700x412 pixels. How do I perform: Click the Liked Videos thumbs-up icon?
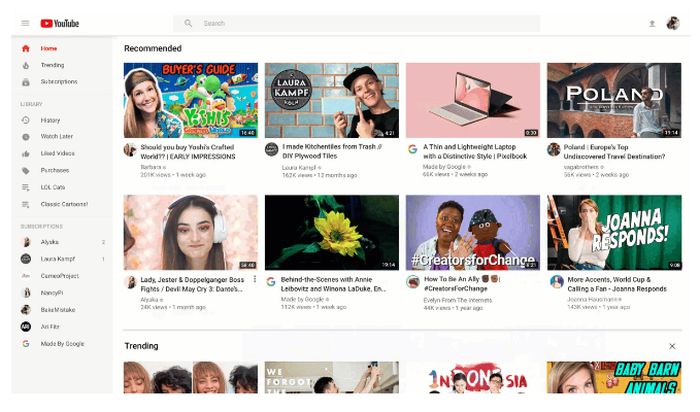point(26,154)
